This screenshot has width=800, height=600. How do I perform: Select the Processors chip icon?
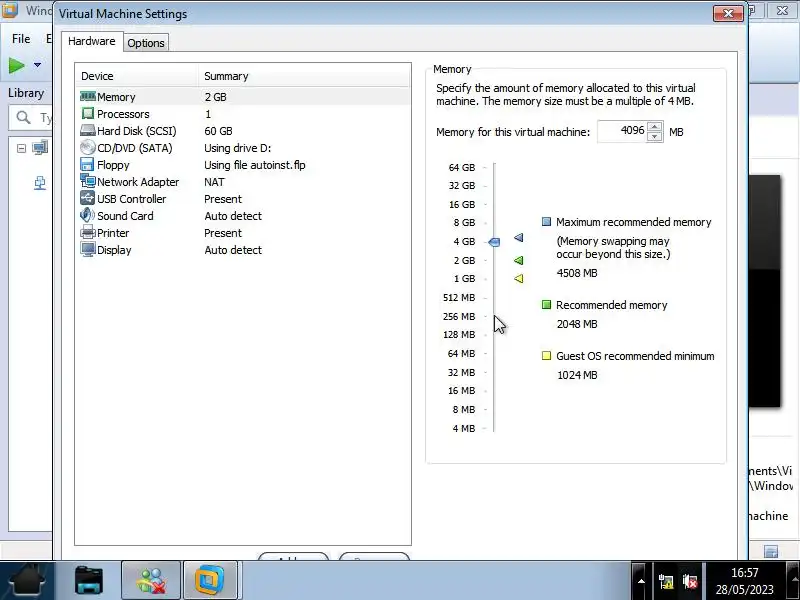[88, 113]
